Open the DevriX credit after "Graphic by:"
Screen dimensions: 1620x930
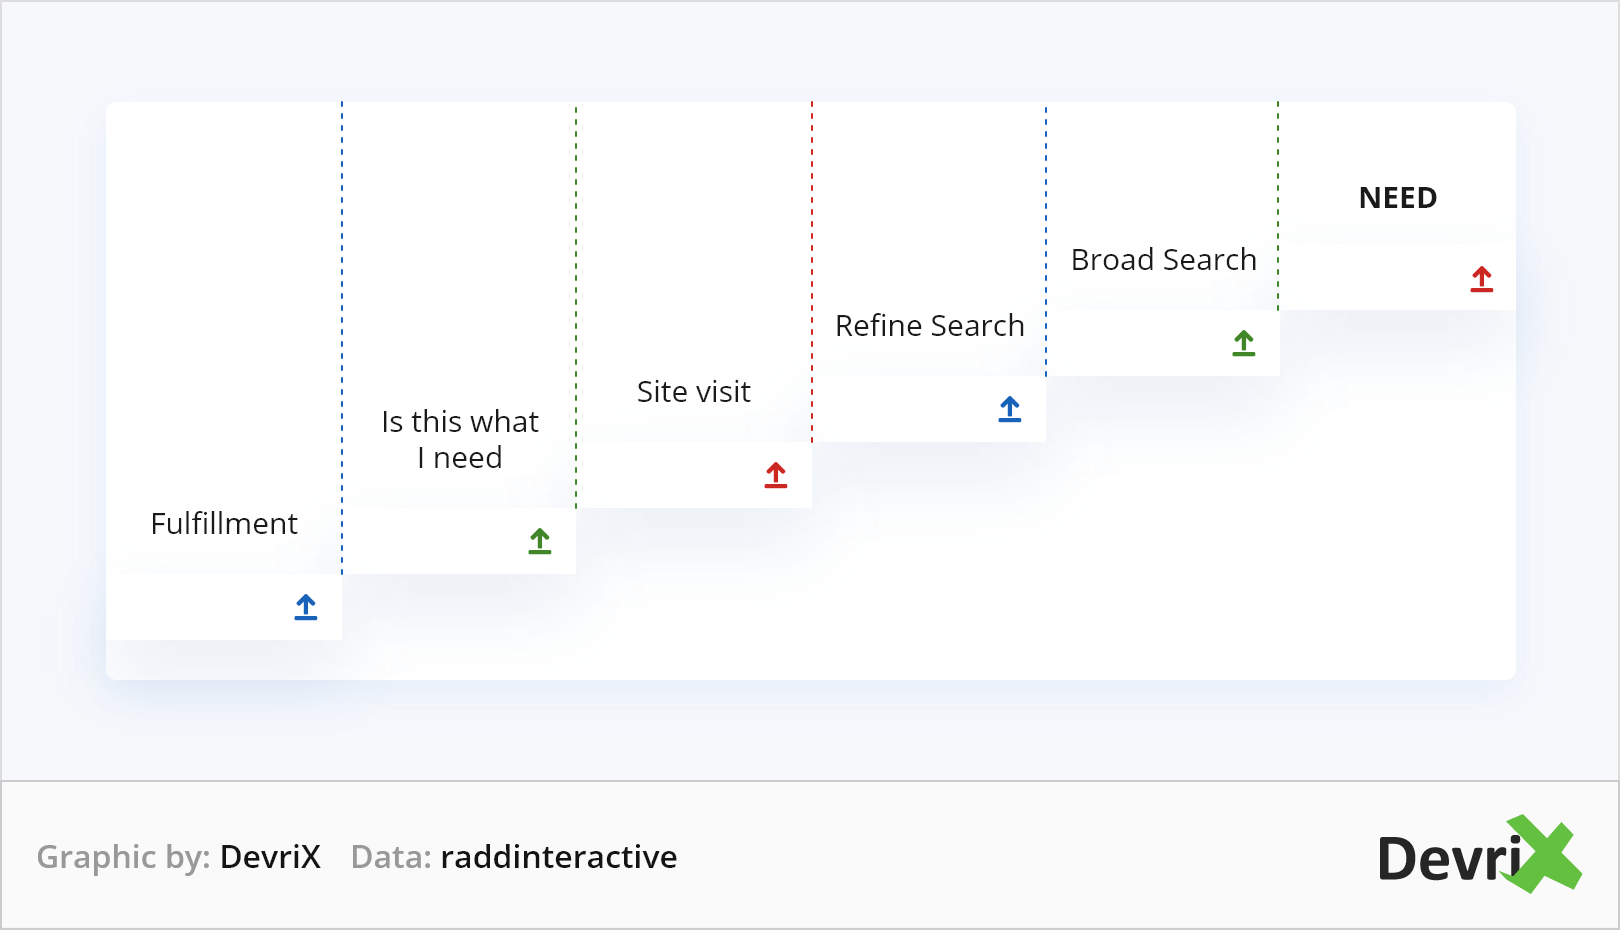pyautogui.click(x=270, y=857)
